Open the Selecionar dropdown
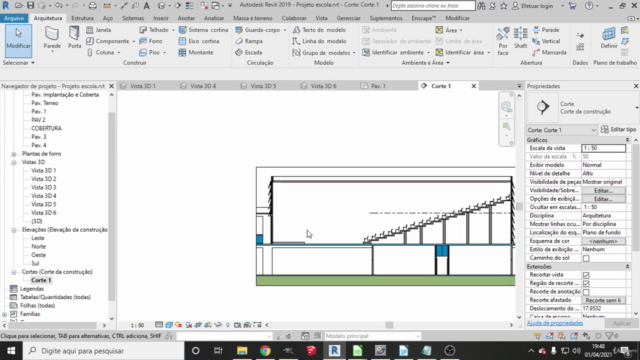The width and height of the screenshot is (640, 360). [x=19, y=63]
